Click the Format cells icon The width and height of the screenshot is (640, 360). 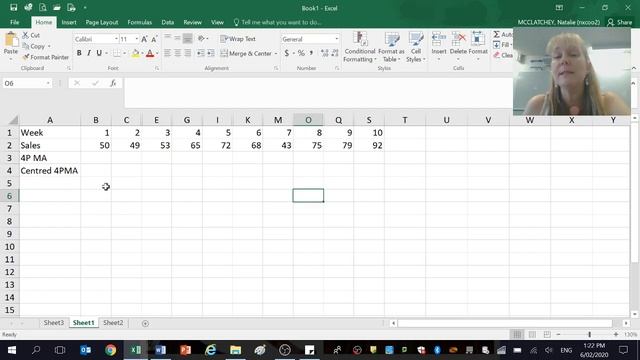click(x=478, y=39)
